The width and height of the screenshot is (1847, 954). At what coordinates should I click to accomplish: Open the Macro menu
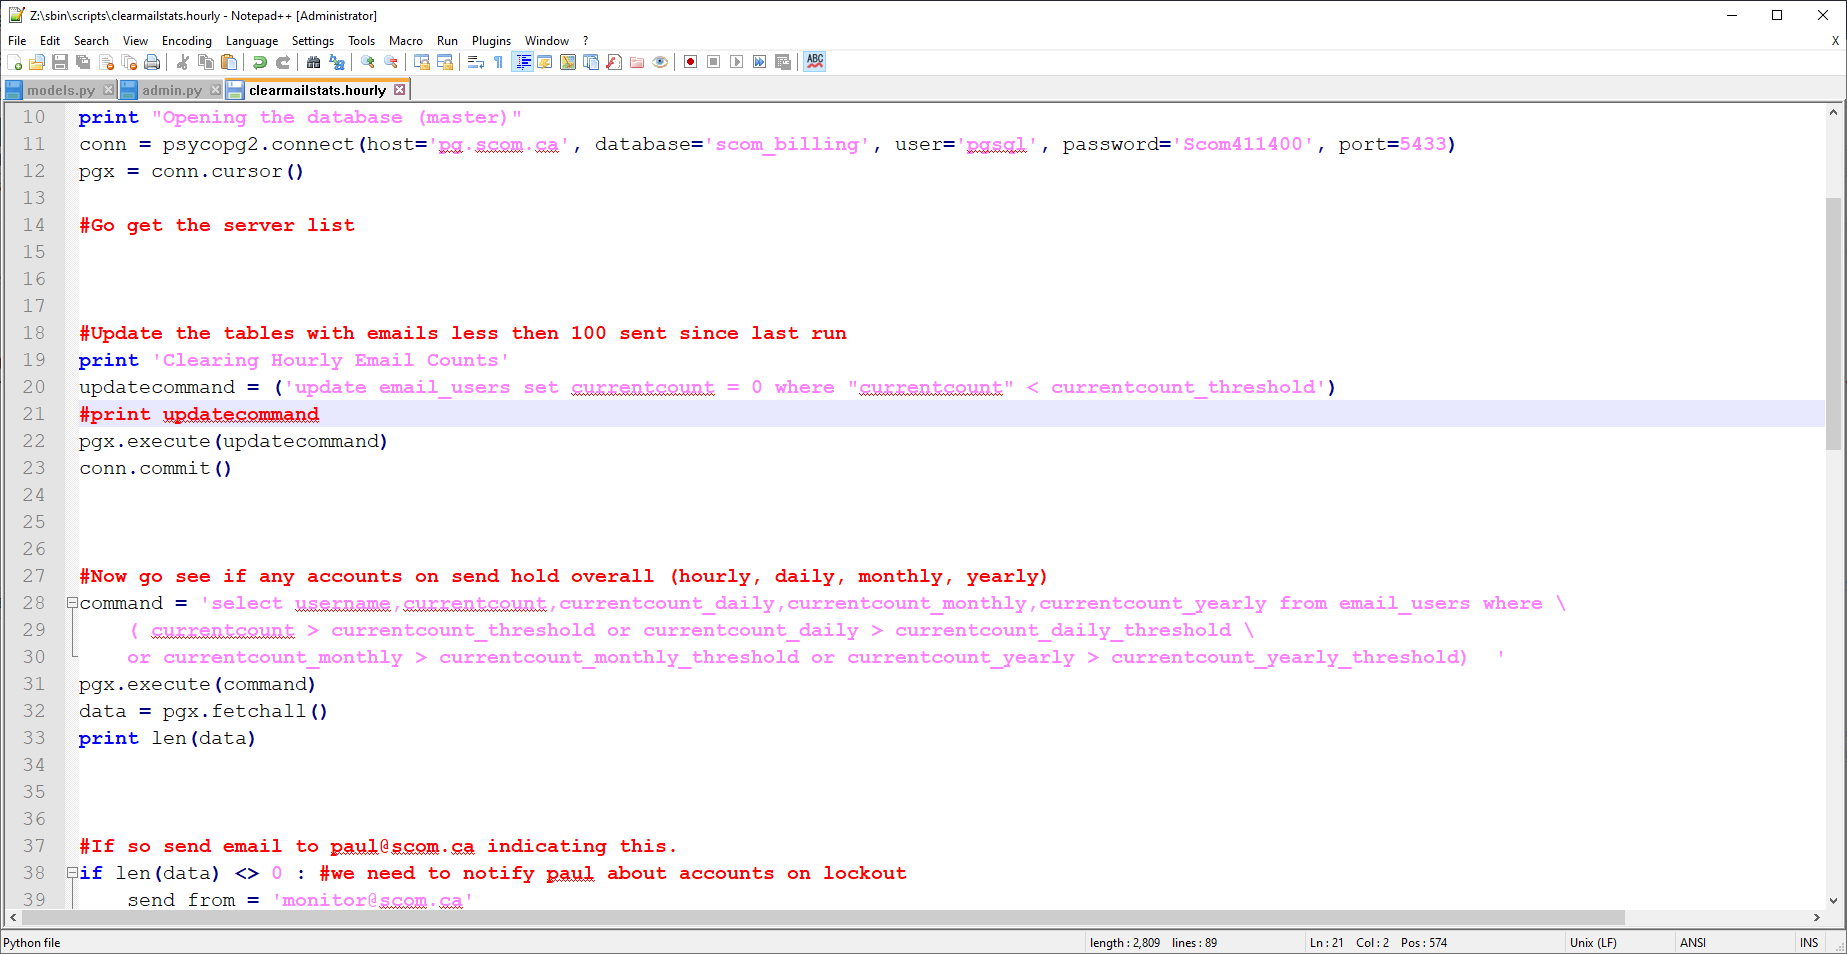(x=405, y=41)
